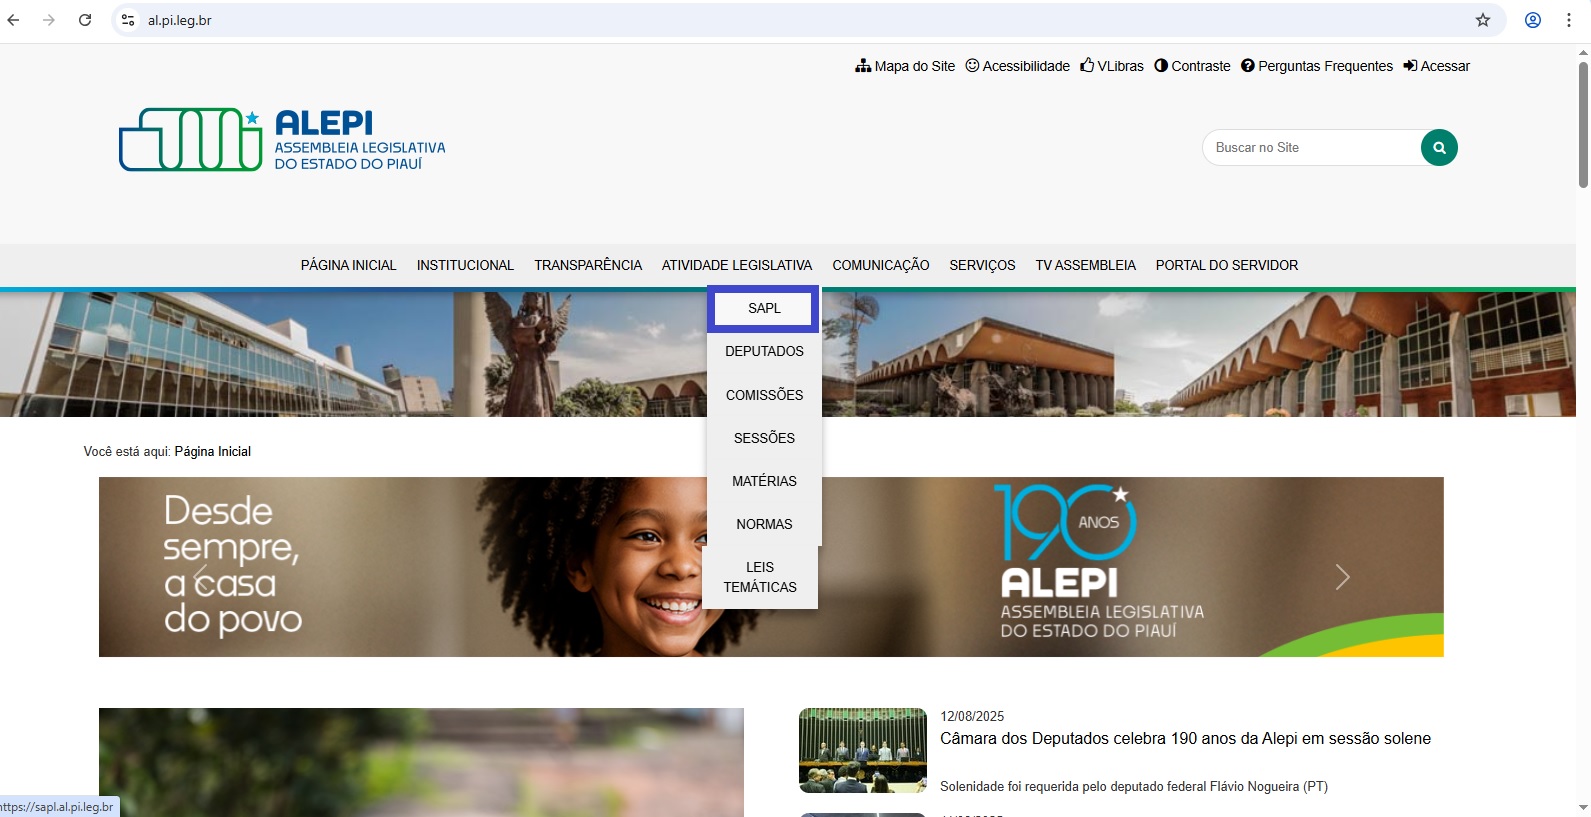Expand the Transparência menu

[x=587, y=265]
